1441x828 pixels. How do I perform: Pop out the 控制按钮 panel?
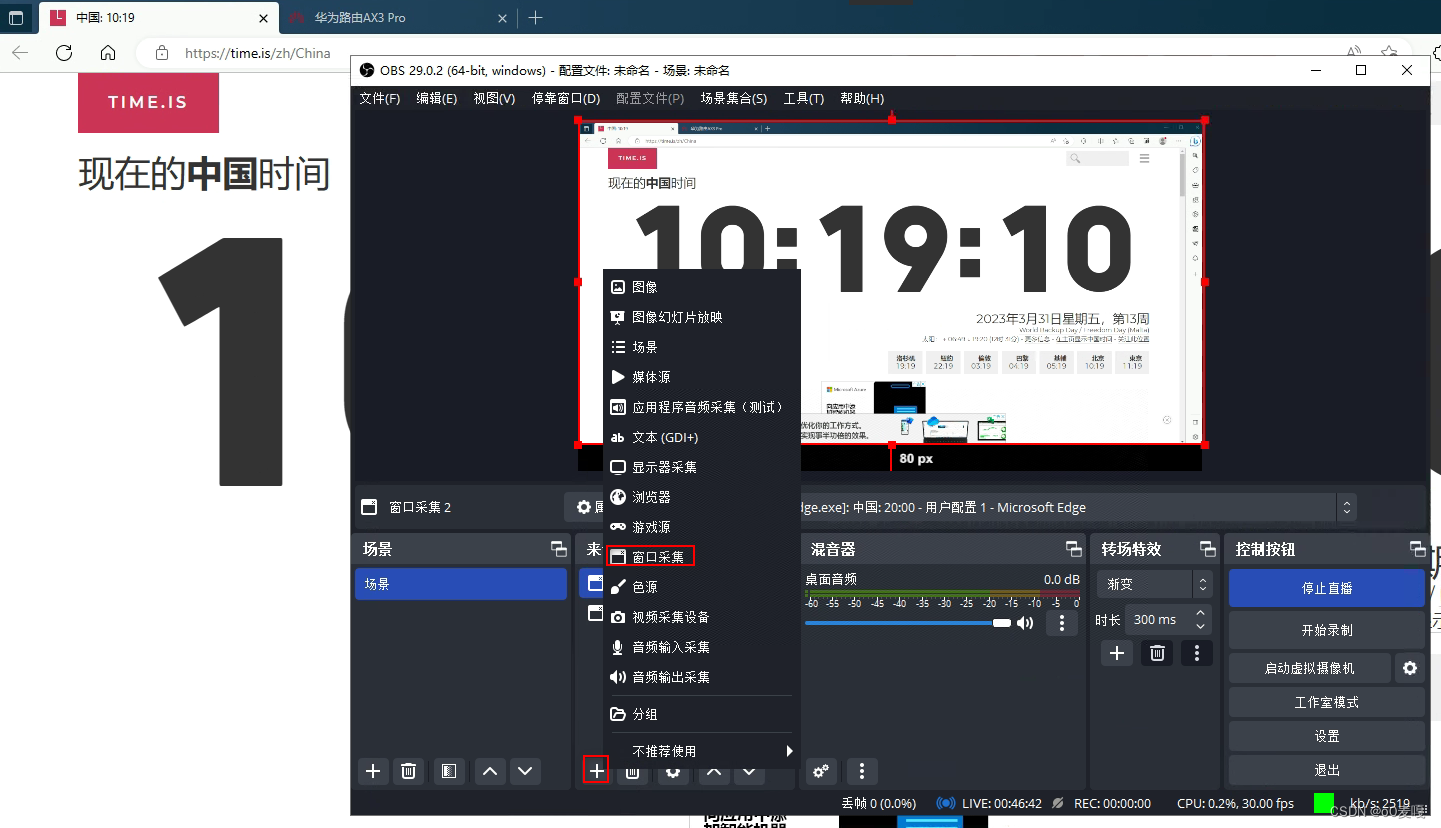pyautogui.click(x=1418, y=548)
